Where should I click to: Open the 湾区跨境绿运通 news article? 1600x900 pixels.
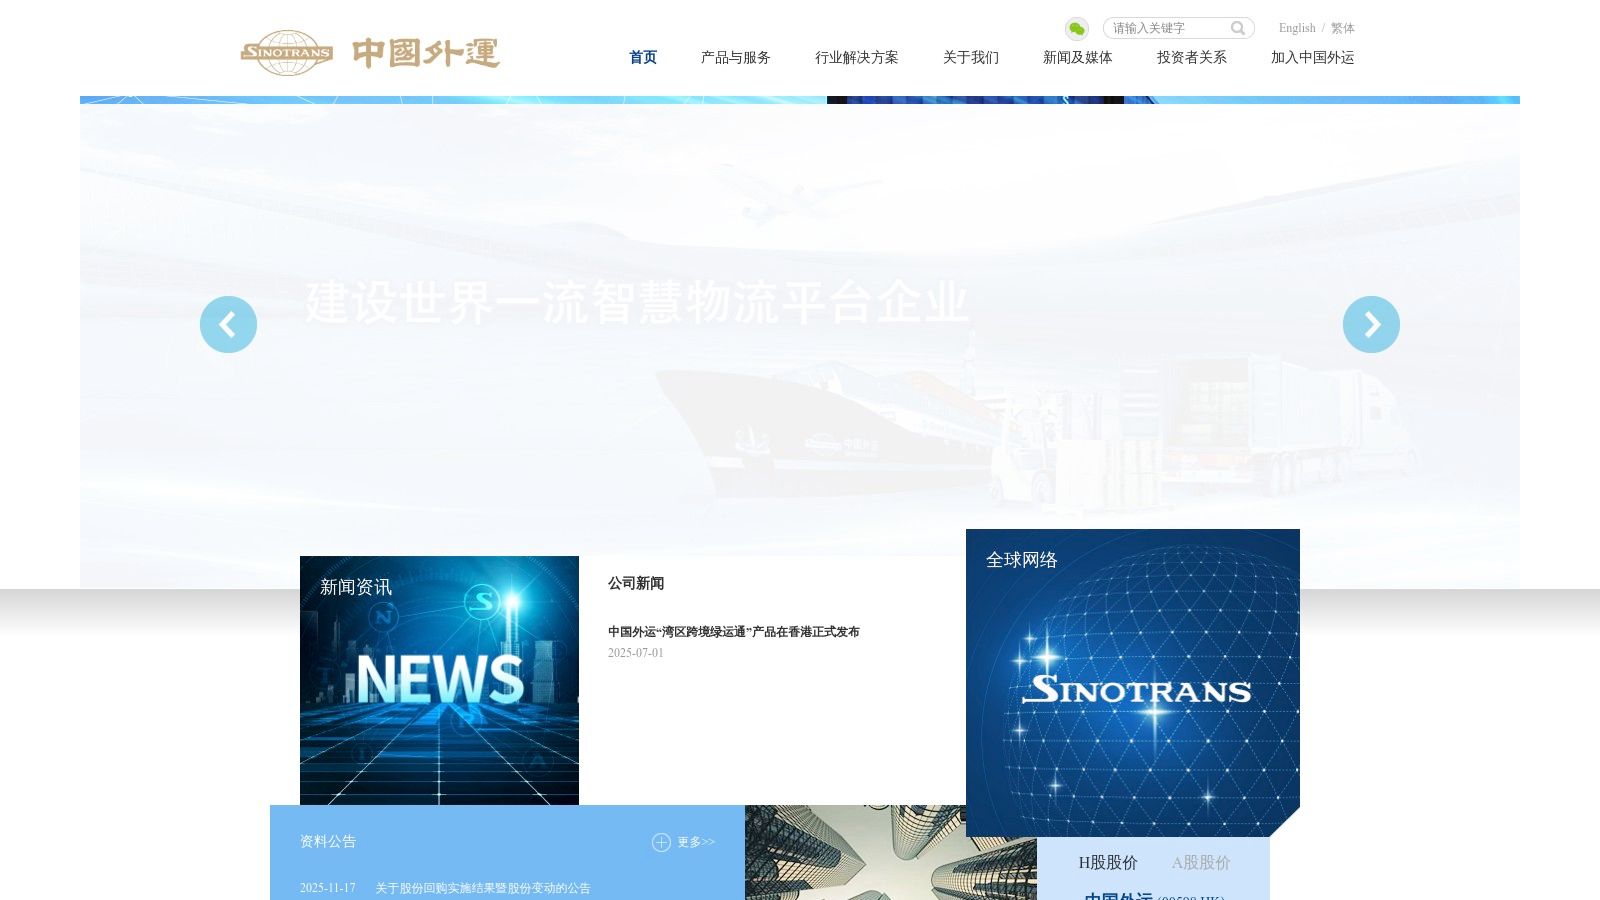(733, 632)
